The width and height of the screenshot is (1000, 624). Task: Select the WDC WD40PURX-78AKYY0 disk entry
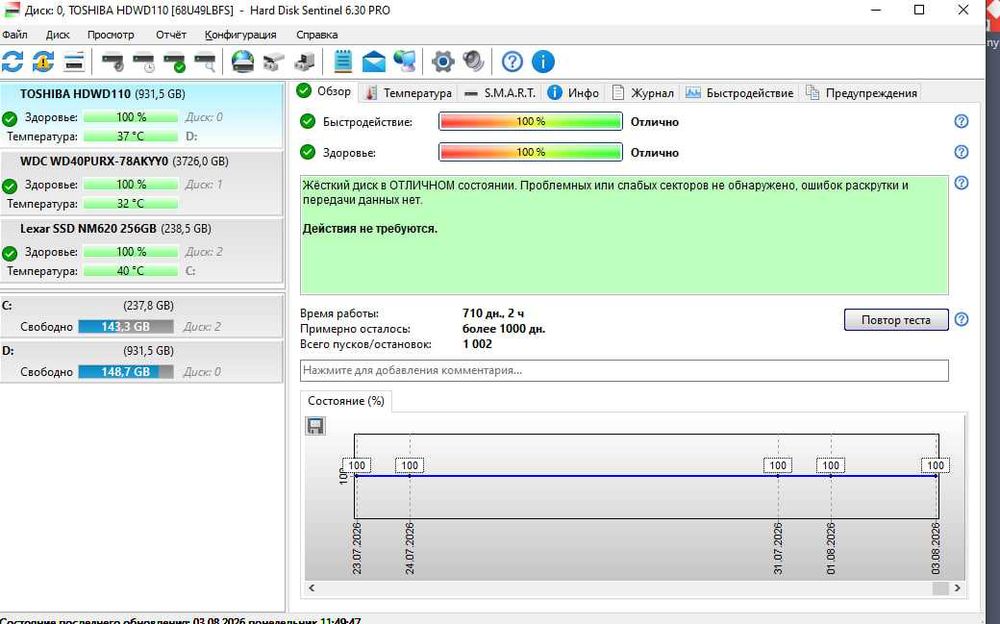tap(141, 183)
